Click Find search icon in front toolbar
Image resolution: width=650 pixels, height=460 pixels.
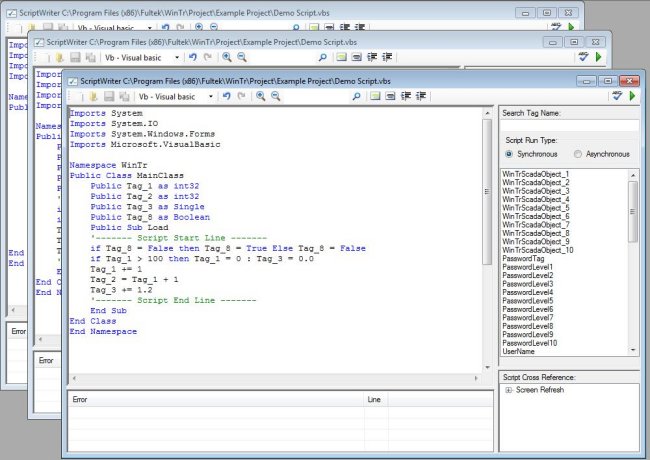point(357,96)
